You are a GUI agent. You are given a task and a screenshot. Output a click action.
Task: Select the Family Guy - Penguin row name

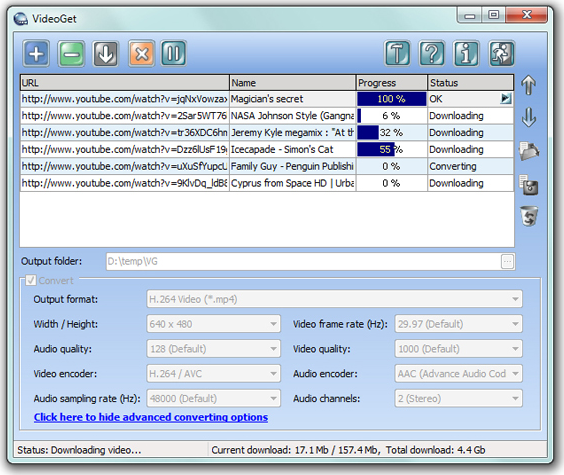pos(292,166)
